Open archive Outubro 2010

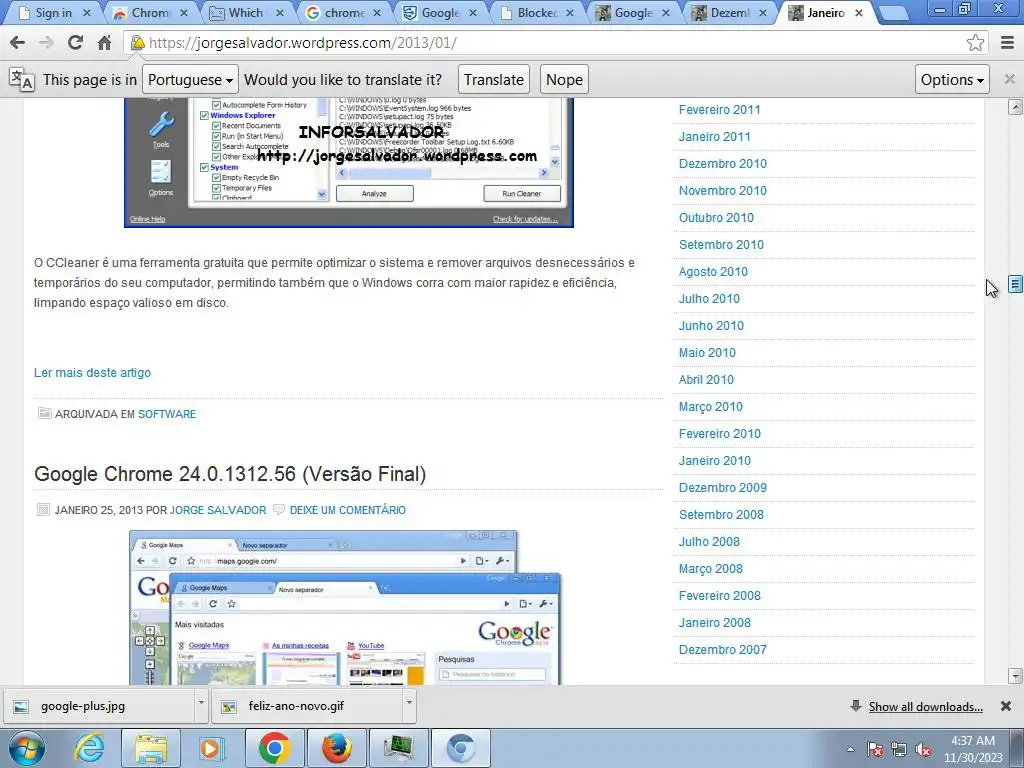[716, 218]
